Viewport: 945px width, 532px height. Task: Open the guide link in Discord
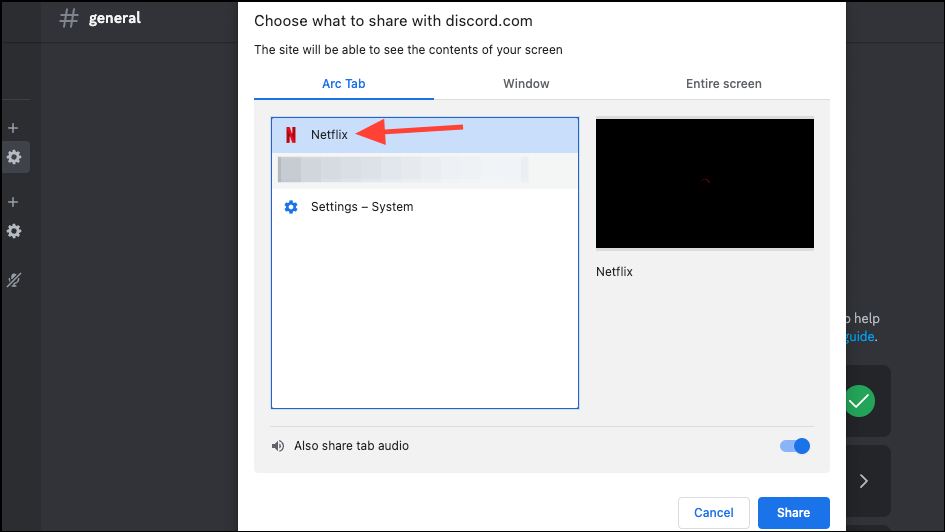[x=860, y=336]
